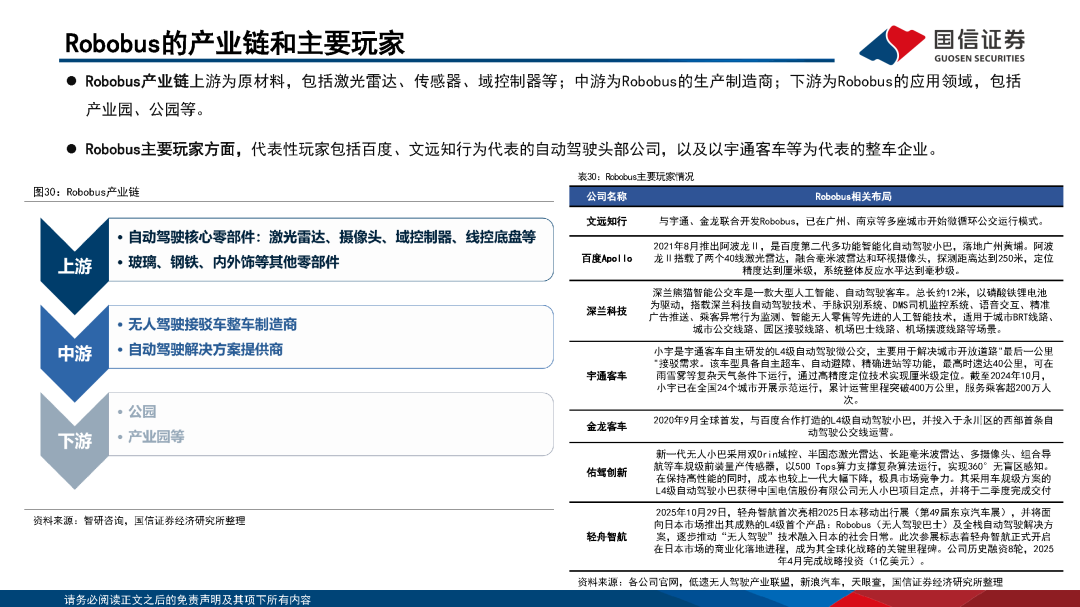Click the 深兰熊猫智能公交车 description cell
This screenshot has height=607, width=1080.
coord(853,311)
